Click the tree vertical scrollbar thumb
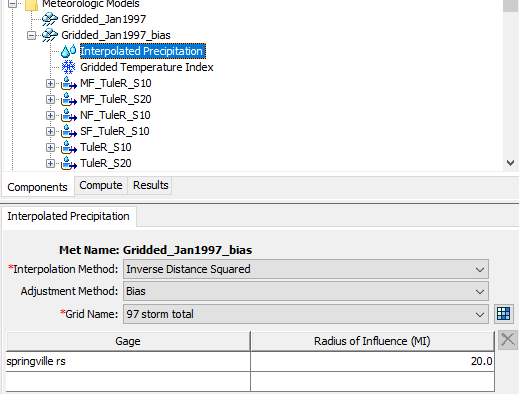 coord(510,6)
